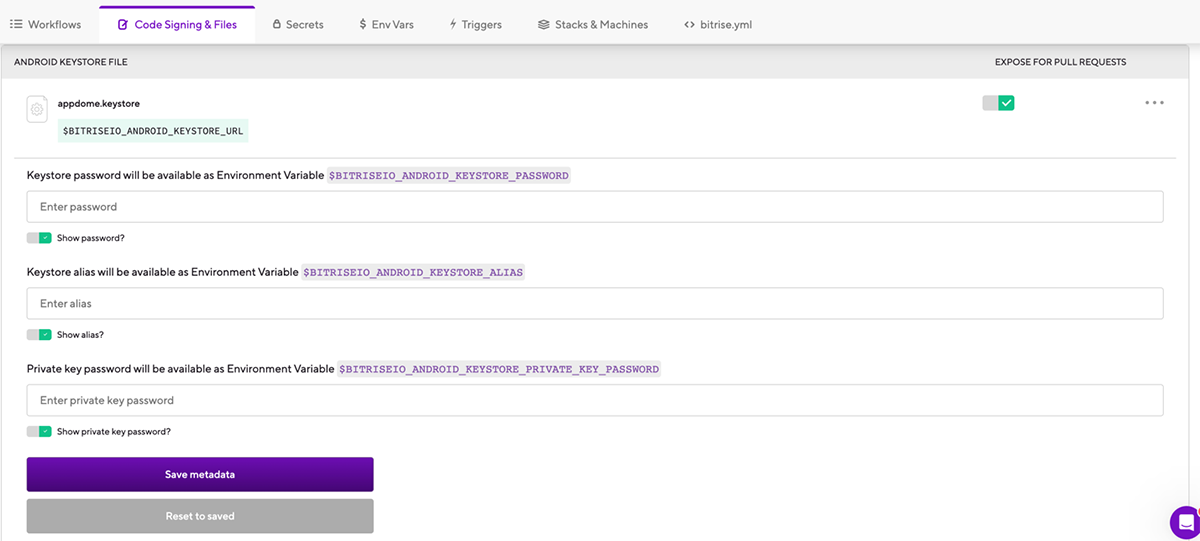The height and width of the screenshot is (541, 1200).
Task: Click the $BITRISEIO_ANDROID_KEYSTORE_URL variable tag
Action: 153,131
